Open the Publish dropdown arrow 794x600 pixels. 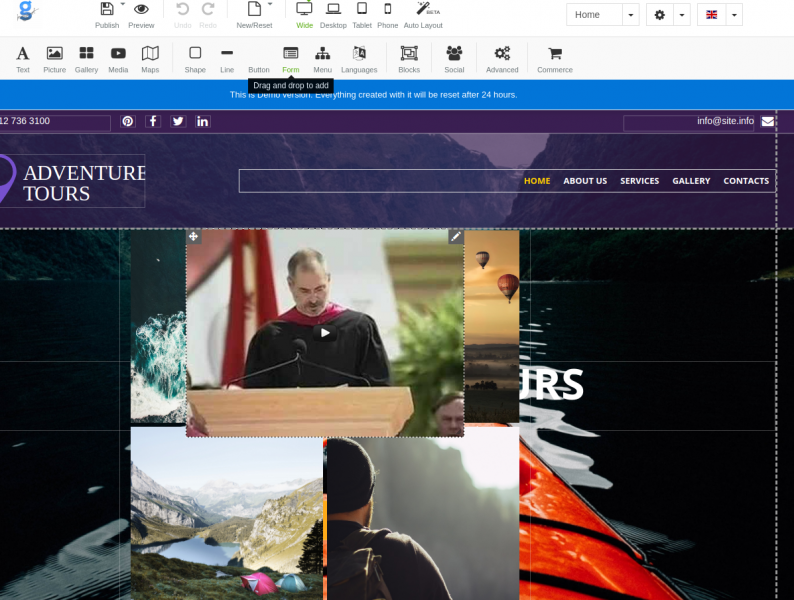coord(123,4)
